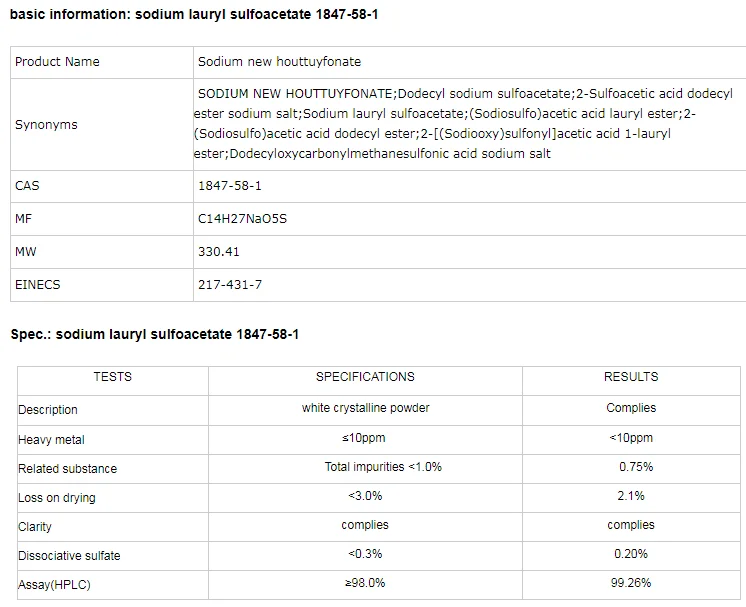Screen dimensions: 746x607
Task: Click the 'RESULTS' column header
Action: click(x=631, y=377)
